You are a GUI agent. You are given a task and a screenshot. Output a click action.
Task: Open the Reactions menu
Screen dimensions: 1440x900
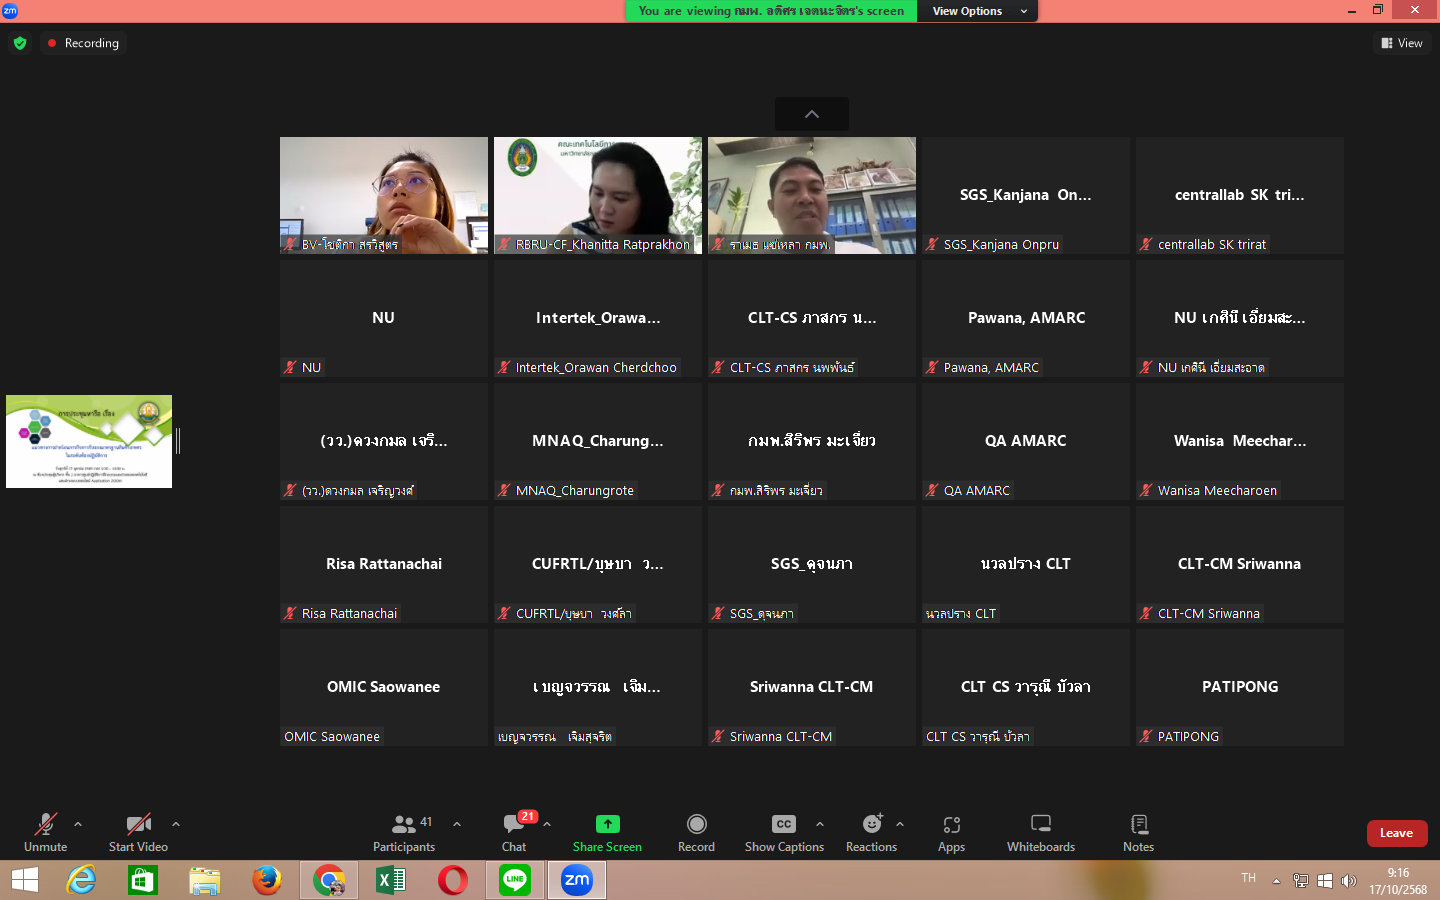(871, 832)
